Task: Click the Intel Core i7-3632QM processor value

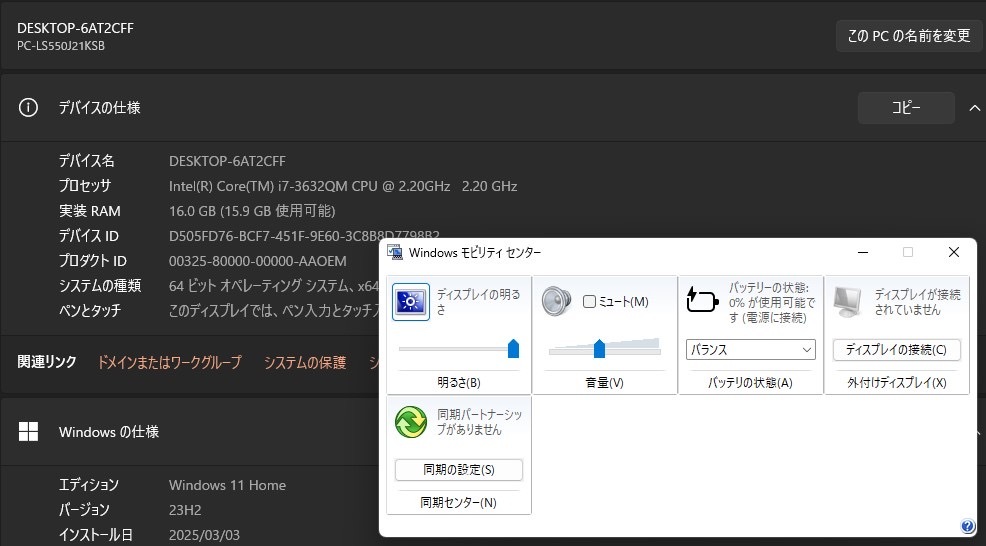Action: (343, 186)
